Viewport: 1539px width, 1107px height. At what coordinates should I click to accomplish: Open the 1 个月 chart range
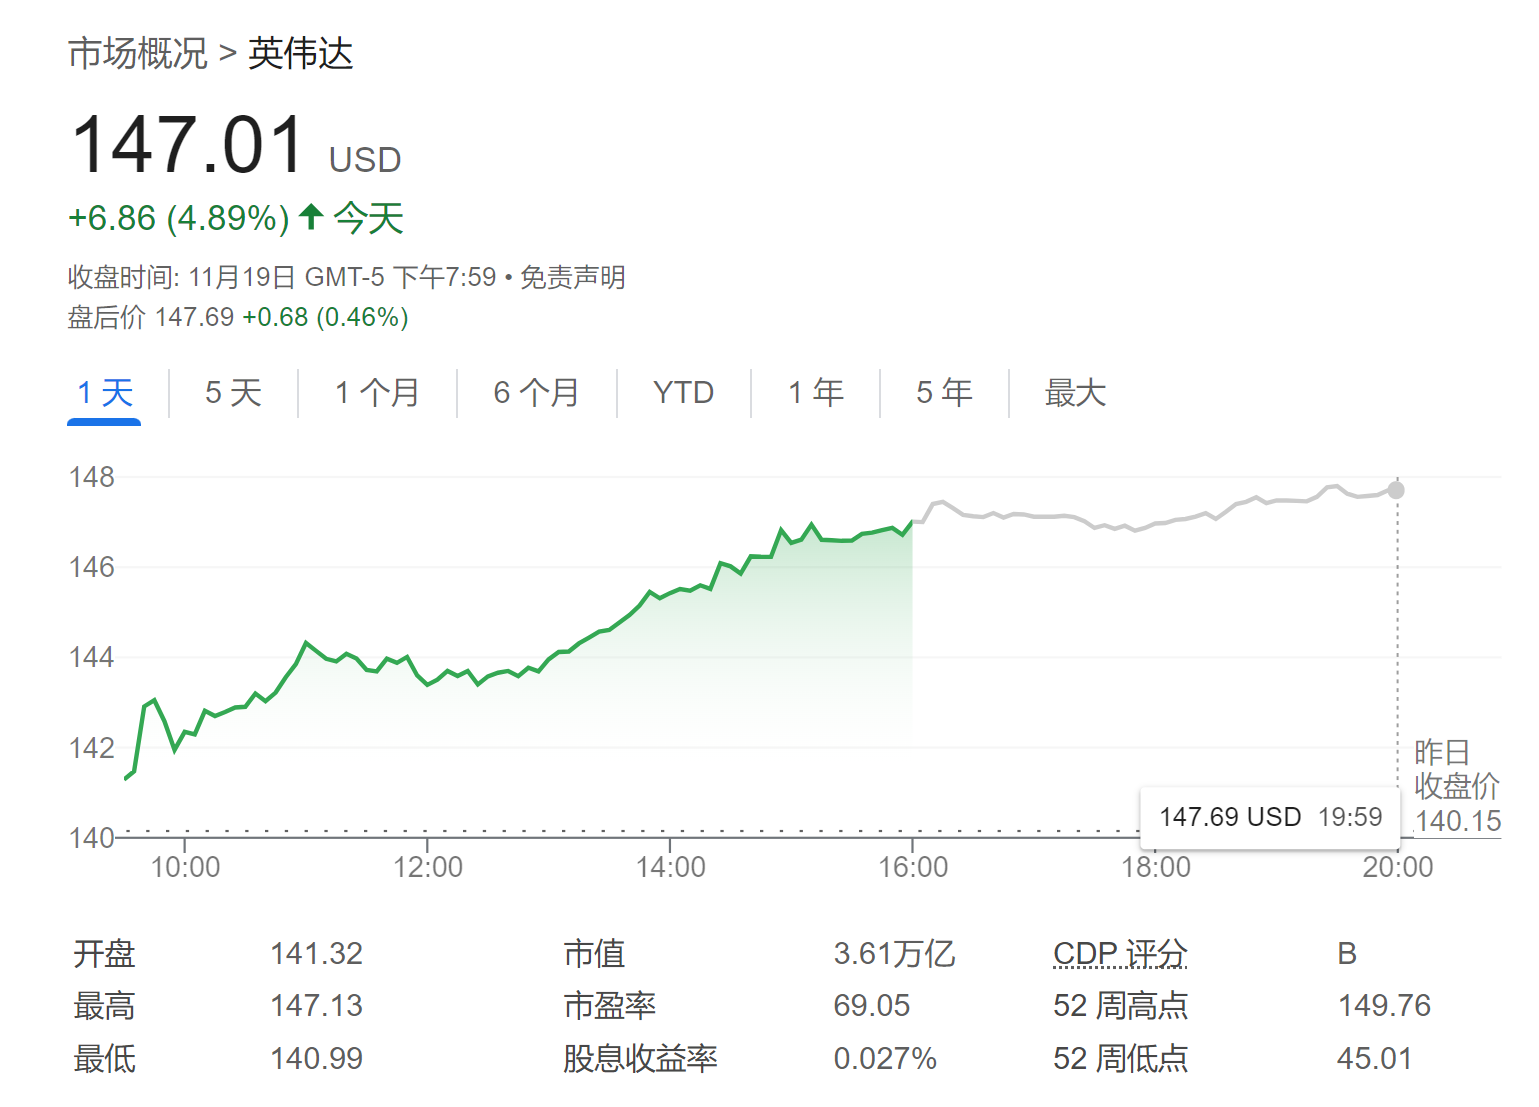[377, 393]
